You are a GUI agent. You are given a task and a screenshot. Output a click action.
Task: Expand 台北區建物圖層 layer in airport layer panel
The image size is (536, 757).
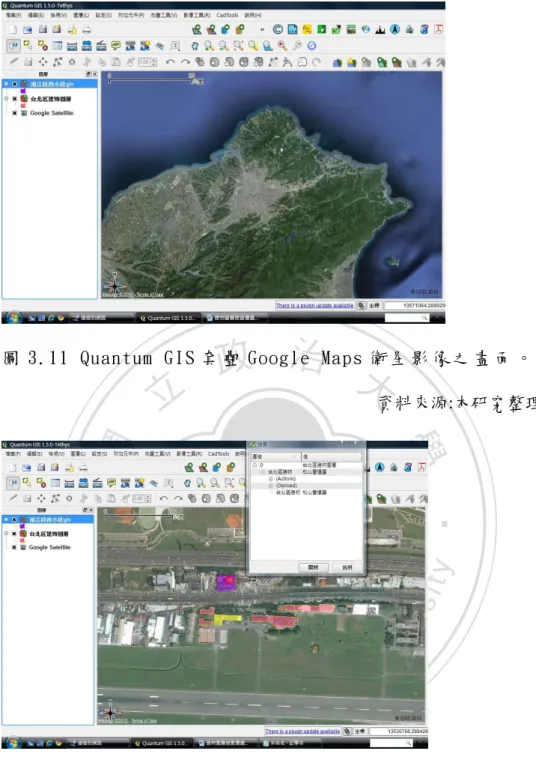(6, 533)
